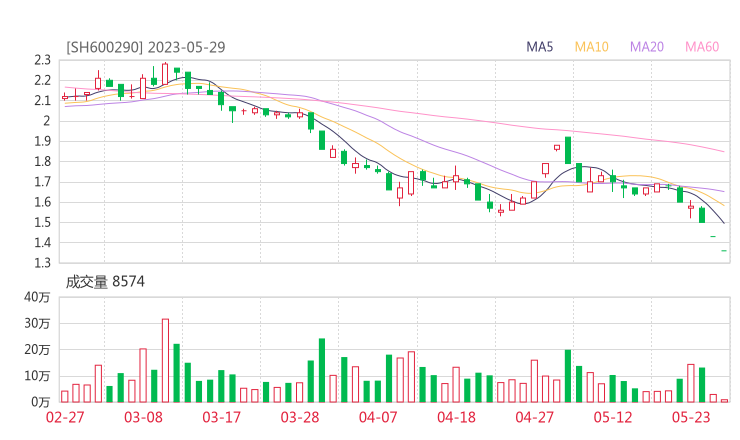Click the 30万 volume axis label

(37, 323)
